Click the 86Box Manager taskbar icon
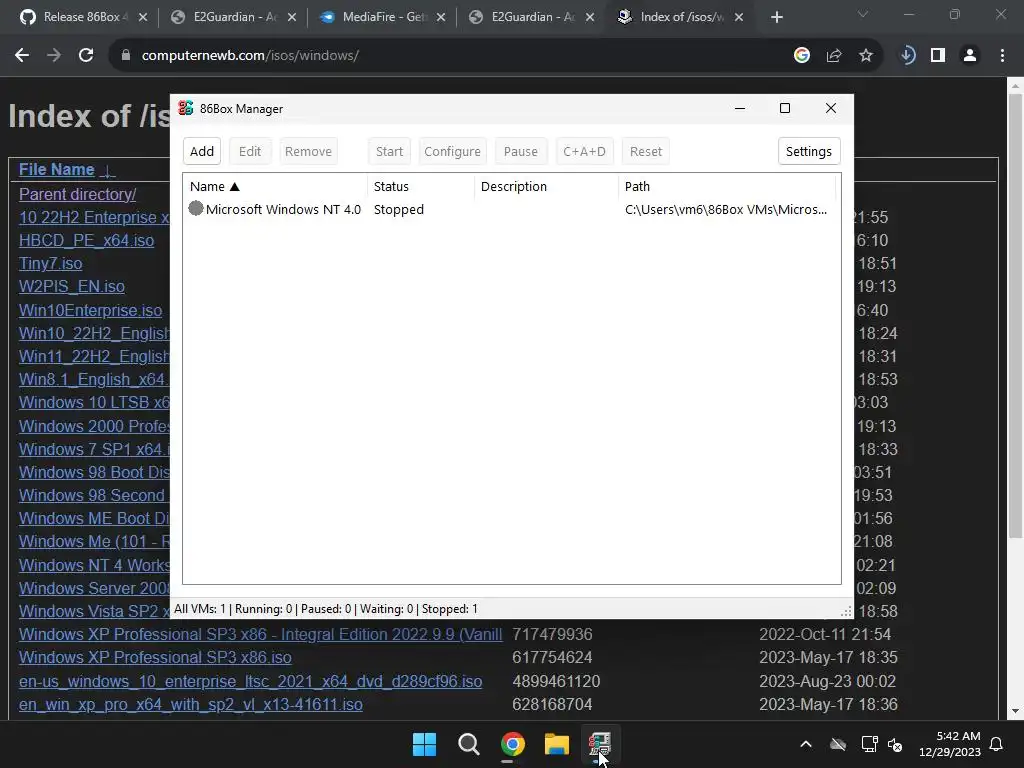This screenshot has width=1024, height=768. point(600,744)
